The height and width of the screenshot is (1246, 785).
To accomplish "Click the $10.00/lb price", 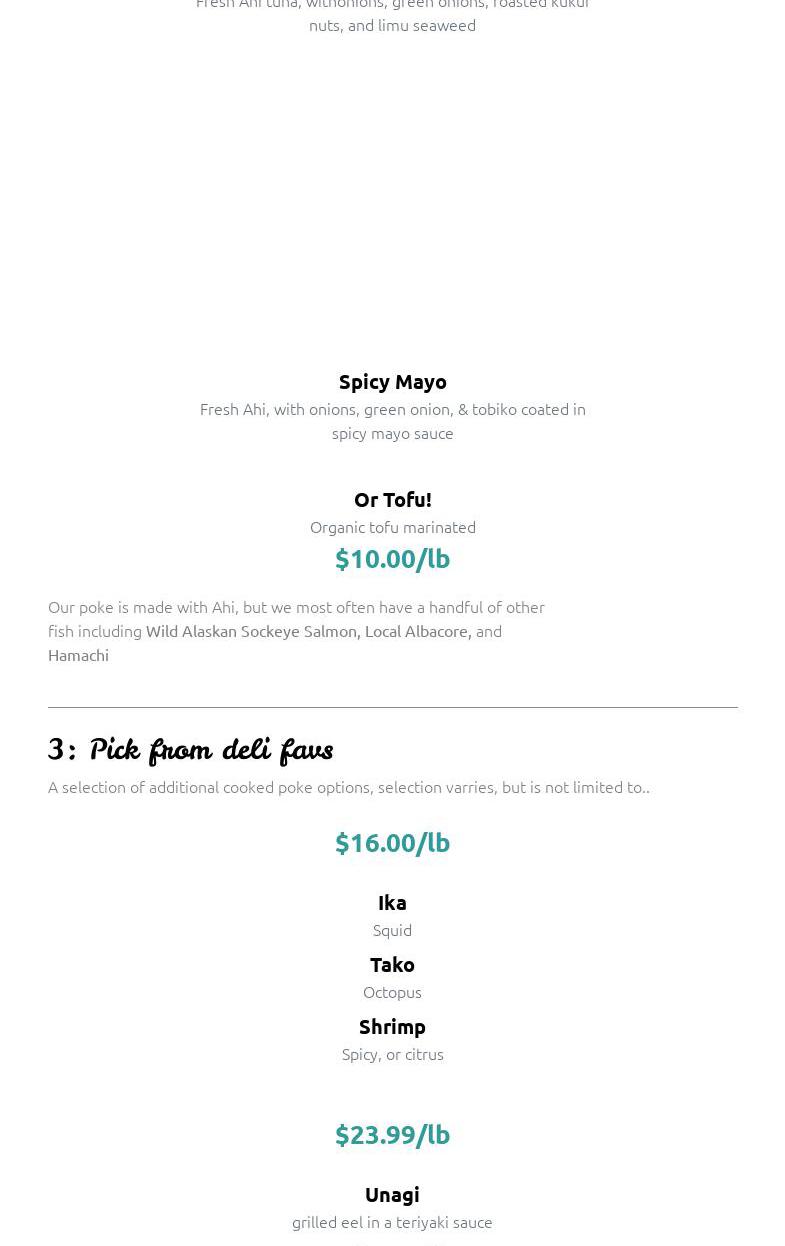I will (x=392, y=558).
